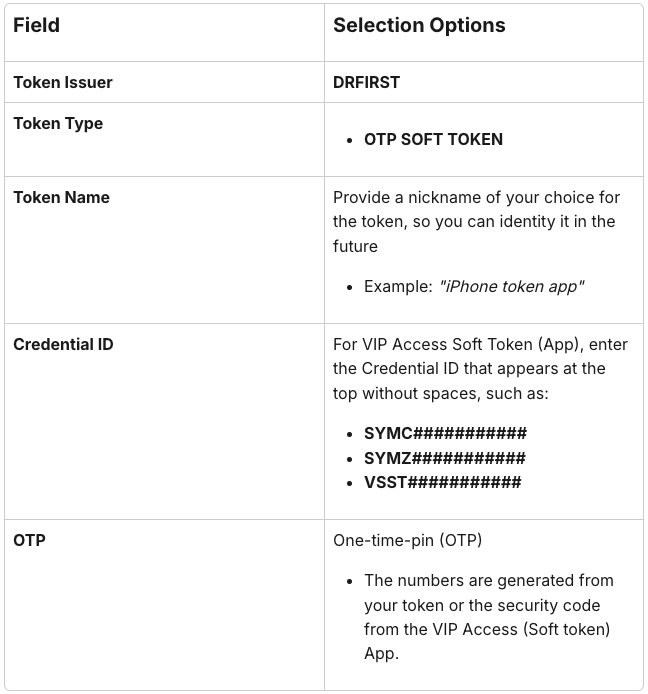648x694 pixels.
Task: Select the Token Issuer field label
Action: tap(63, 82)
